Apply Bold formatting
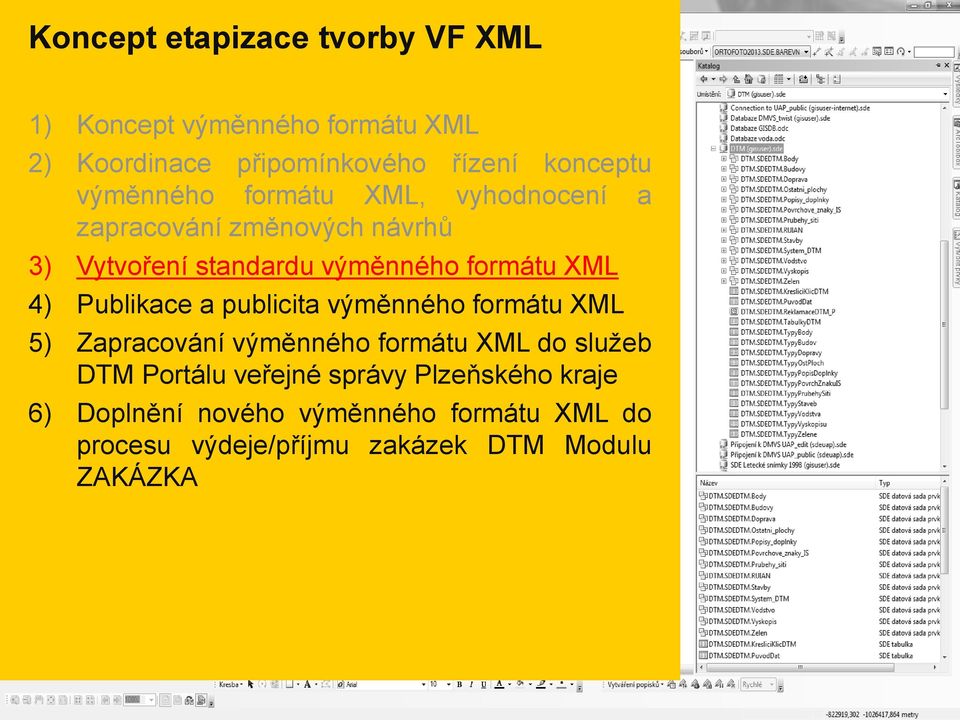This screenshot has width=960, height=720. pyautogui.click(x=459, y=684)
